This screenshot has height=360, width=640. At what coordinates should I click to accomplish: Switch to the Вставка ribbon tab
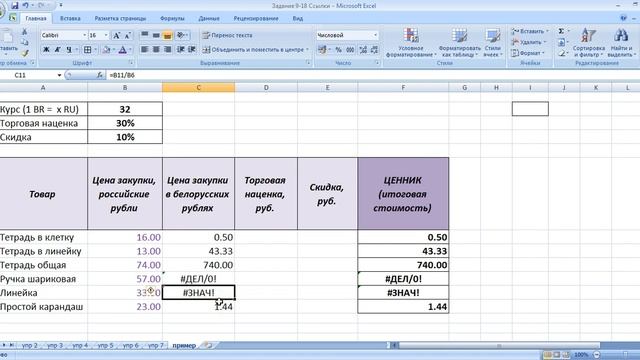tap(70, 18)
